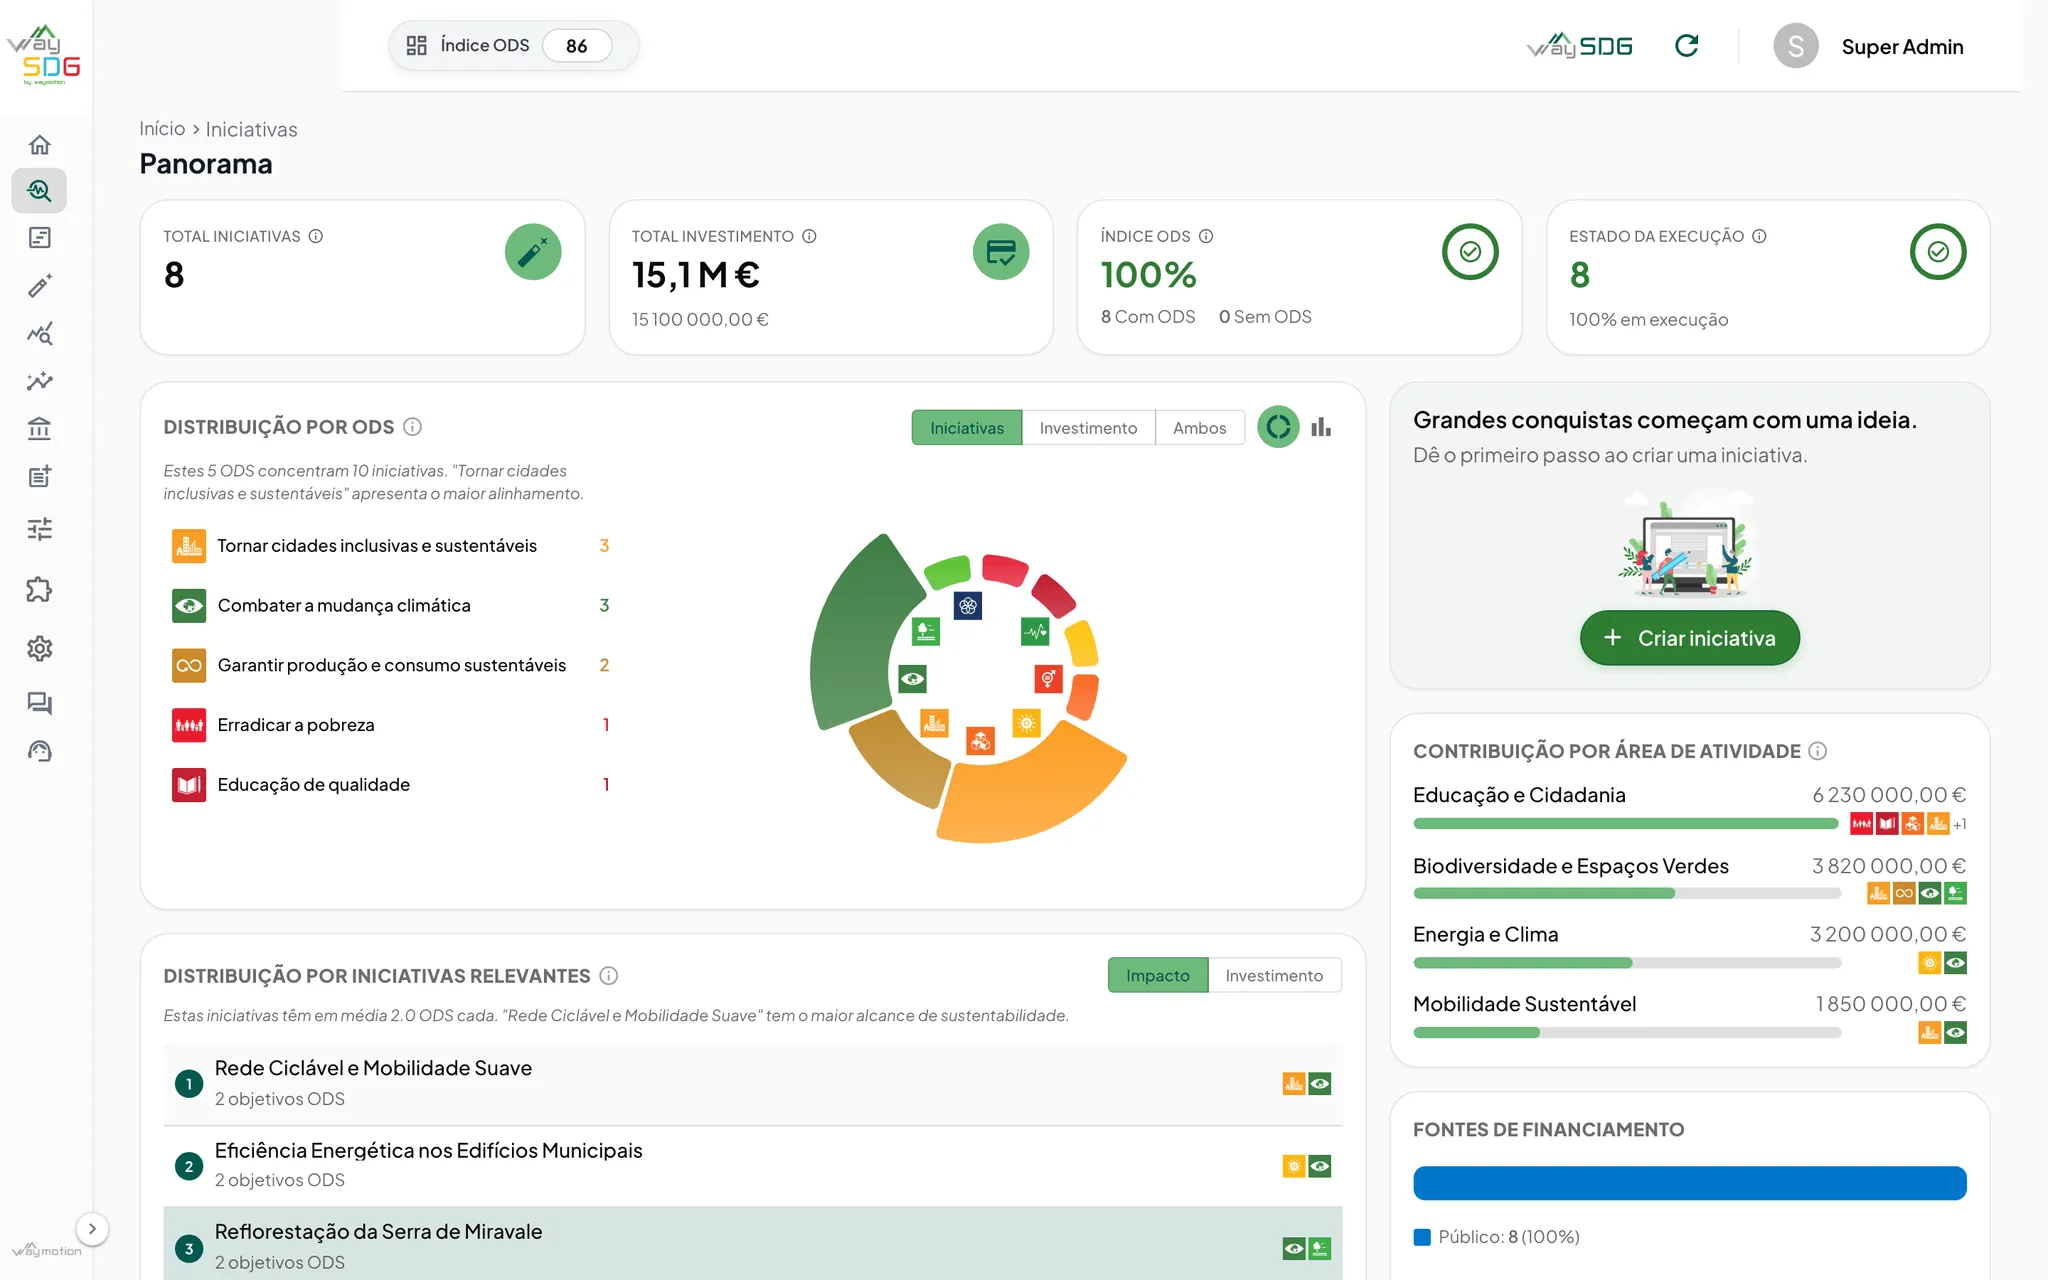Click the 100% em execução text
Image resolution: width=2048 pixels, height=1280 pixels.
point(1648,320)
